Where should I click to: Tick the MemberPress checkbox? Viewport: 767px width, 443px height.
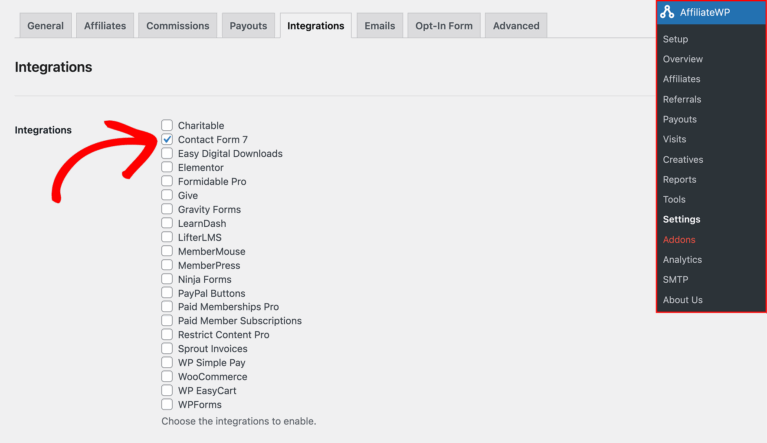(x=167, y=265)
